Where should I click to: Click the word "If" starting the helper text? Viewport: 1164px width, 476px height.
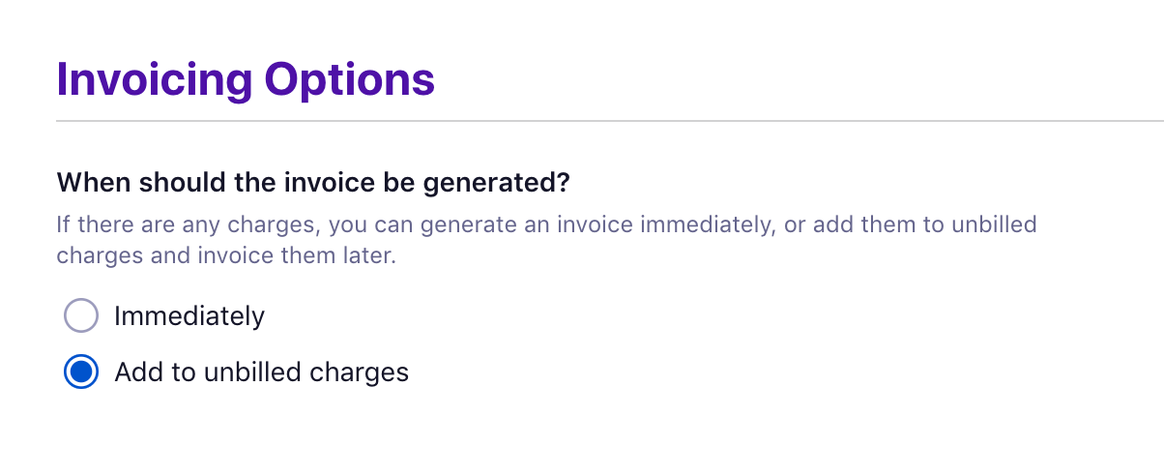click(65, 223)
